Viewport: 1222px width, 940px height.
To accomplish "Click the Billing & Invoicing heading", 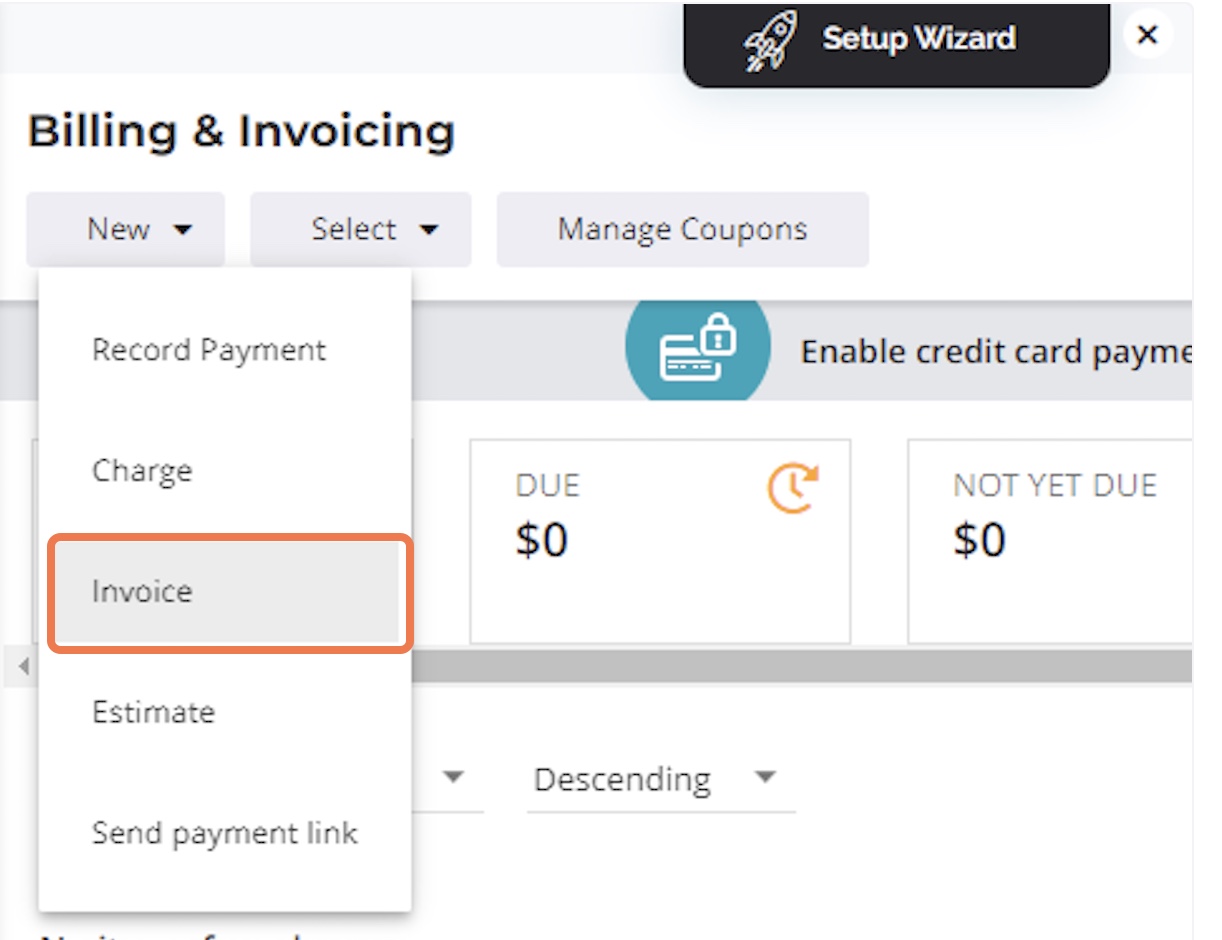I will pos(241,132).
